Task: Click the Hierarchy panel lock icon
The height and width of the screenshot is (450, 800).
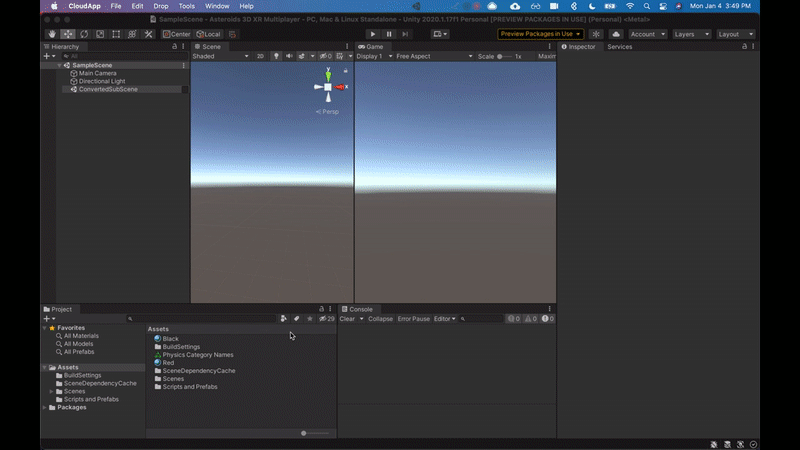Action: [x=176, y=47]
